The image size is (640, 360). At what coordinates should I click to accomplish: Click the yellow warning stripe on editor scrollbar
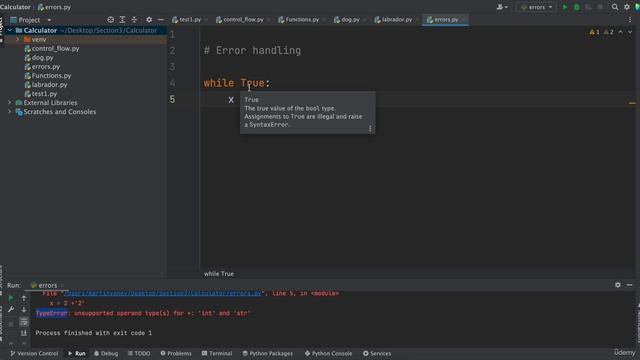click(x=632, y=103)
